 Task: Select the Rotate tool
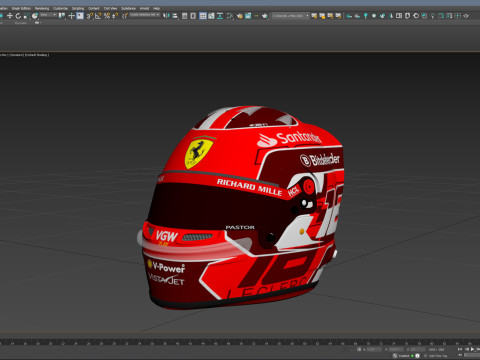click(18, 16)
